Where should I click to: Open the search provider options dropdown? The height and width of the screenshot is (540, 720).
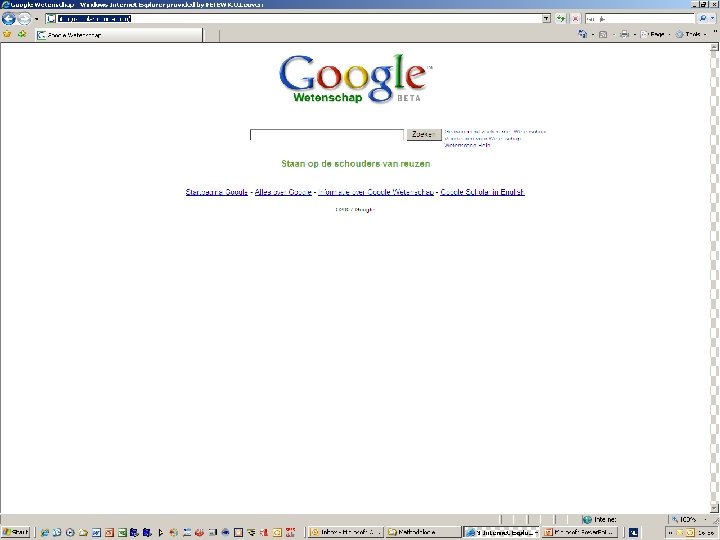pos(713,19)
